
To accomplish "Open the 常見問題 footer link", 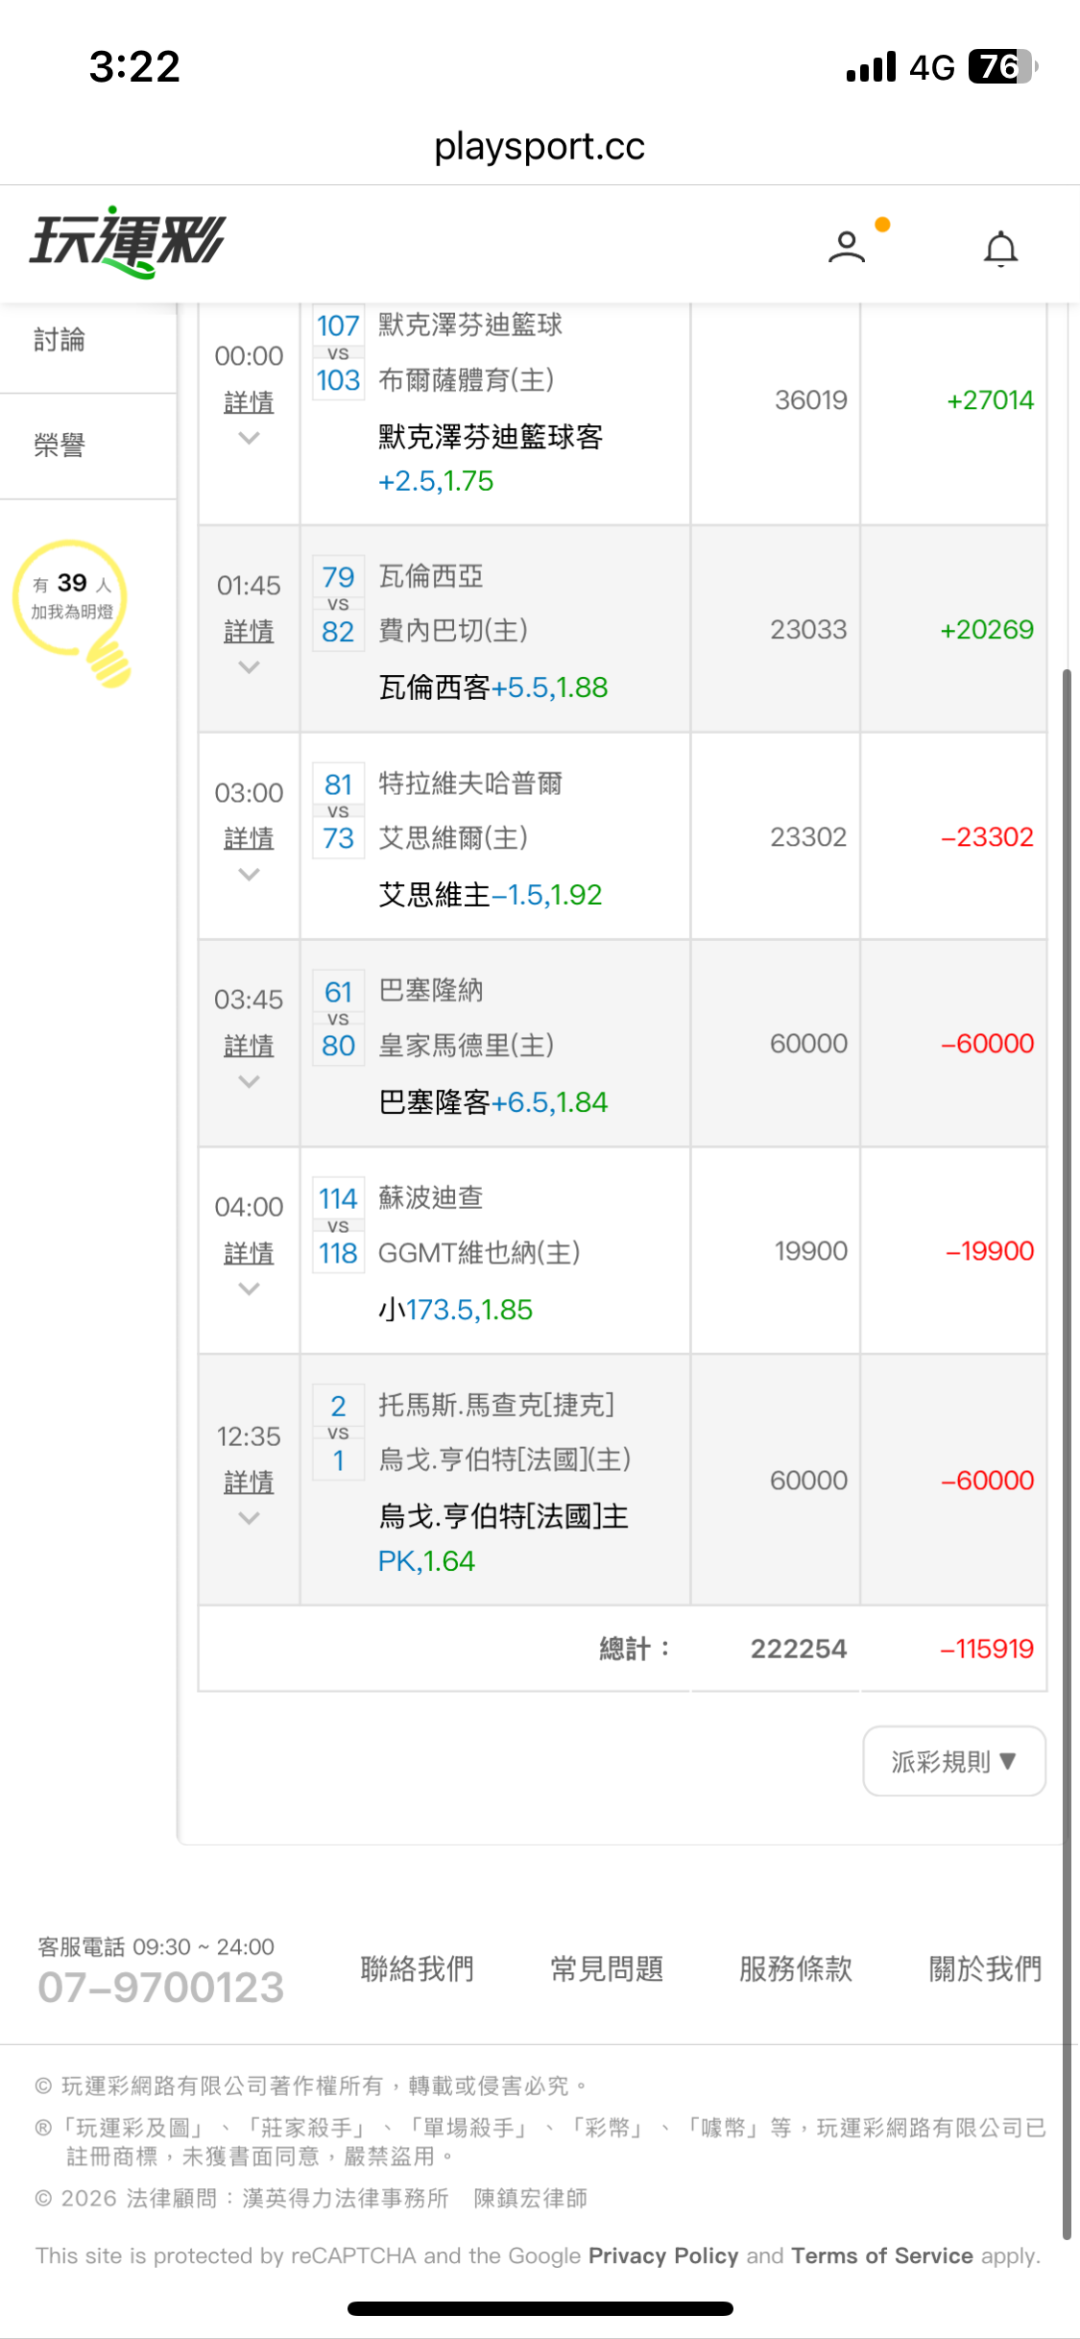I will tap(607, 1969).
